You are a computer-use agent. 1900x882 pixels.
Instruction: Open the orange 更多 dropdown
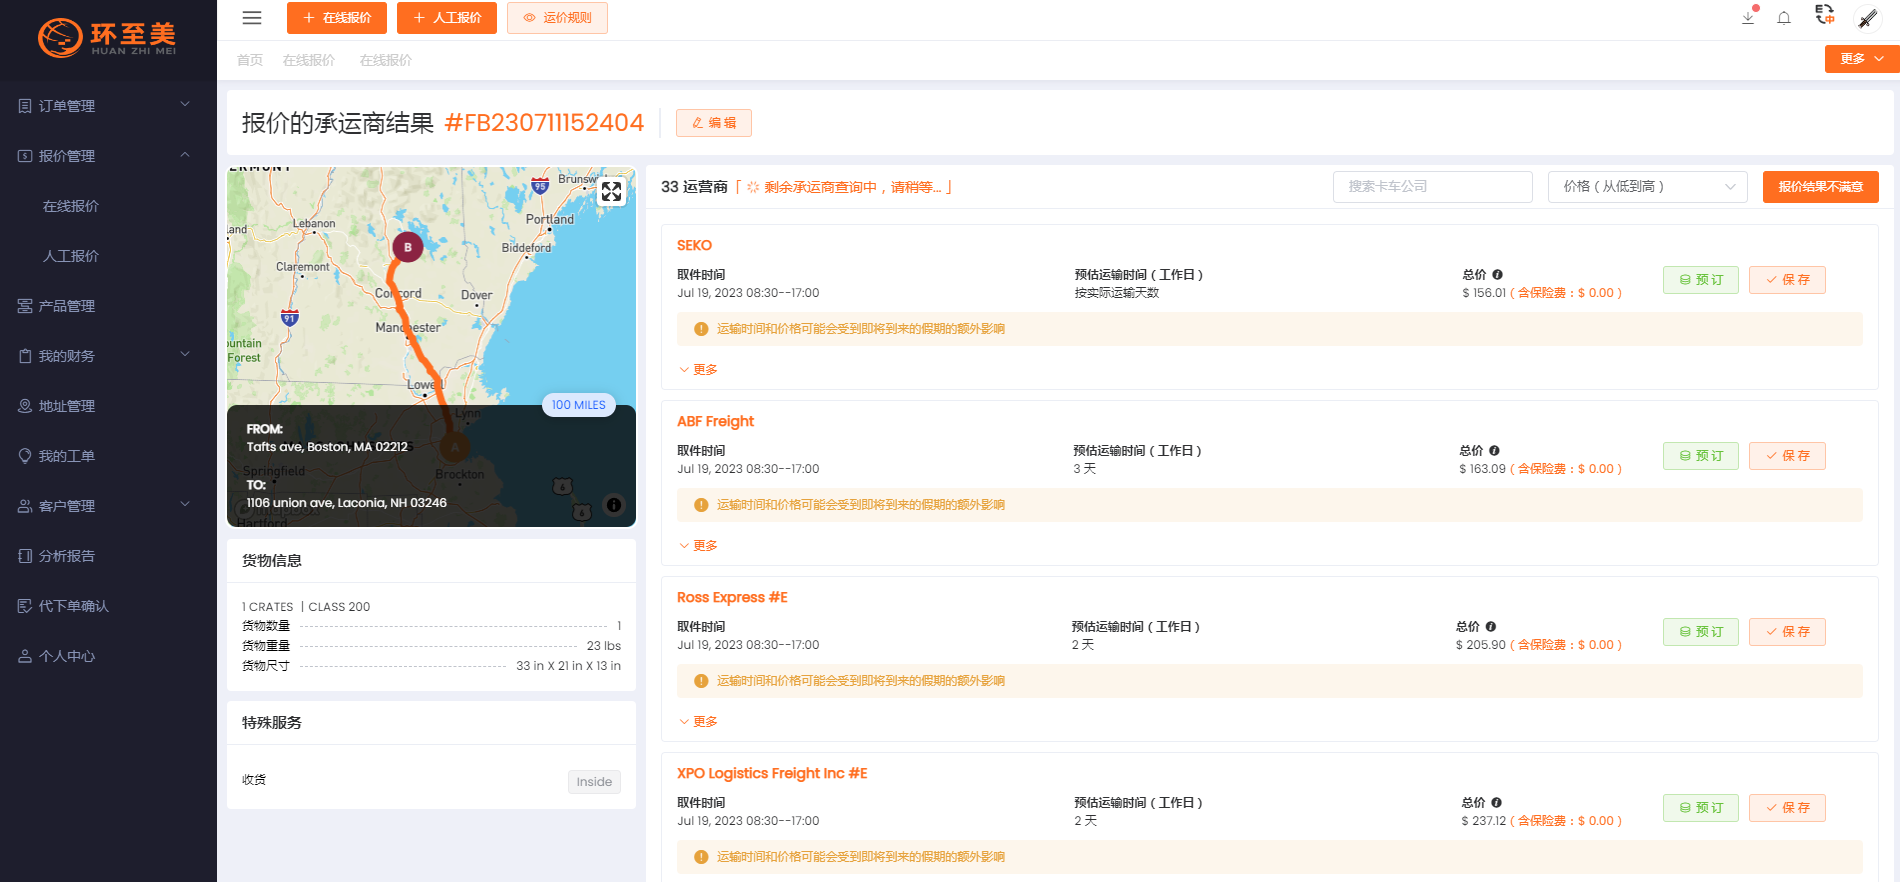(1861, 59)
